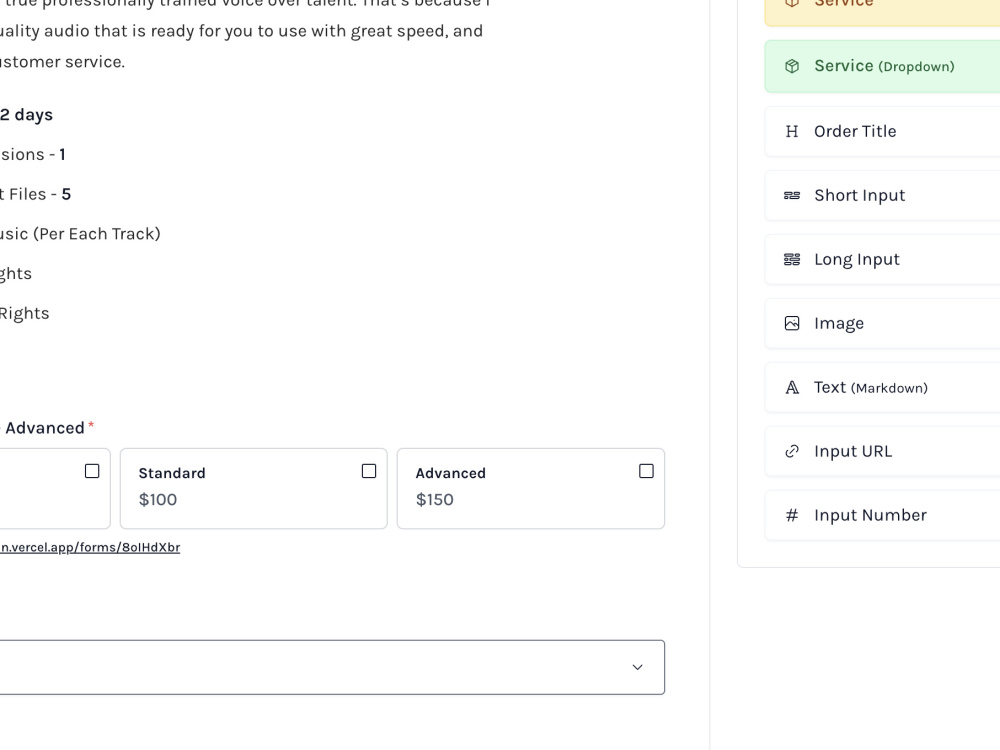Tick the checkbox on the leftmost package card
The width and height of the screenshot is (1000, 750).
pyautogui.click(x=92, y=470)
